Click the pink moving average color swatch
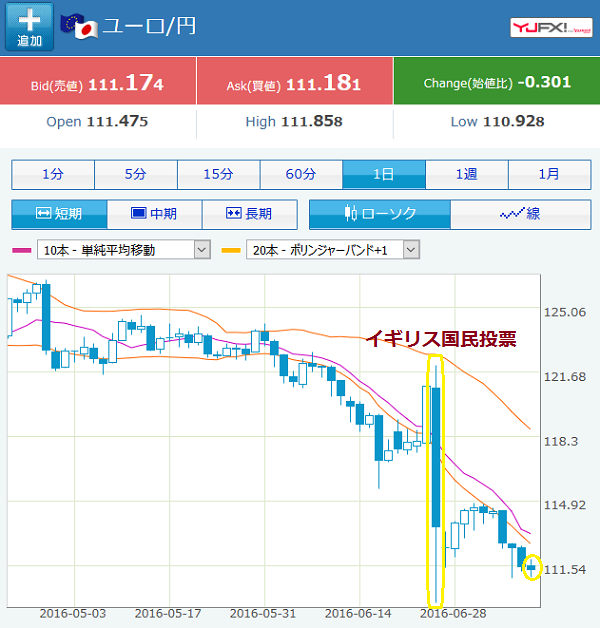The height and width of the screenshot is (628, 600). pyautogui.click(x=22, y=250)
